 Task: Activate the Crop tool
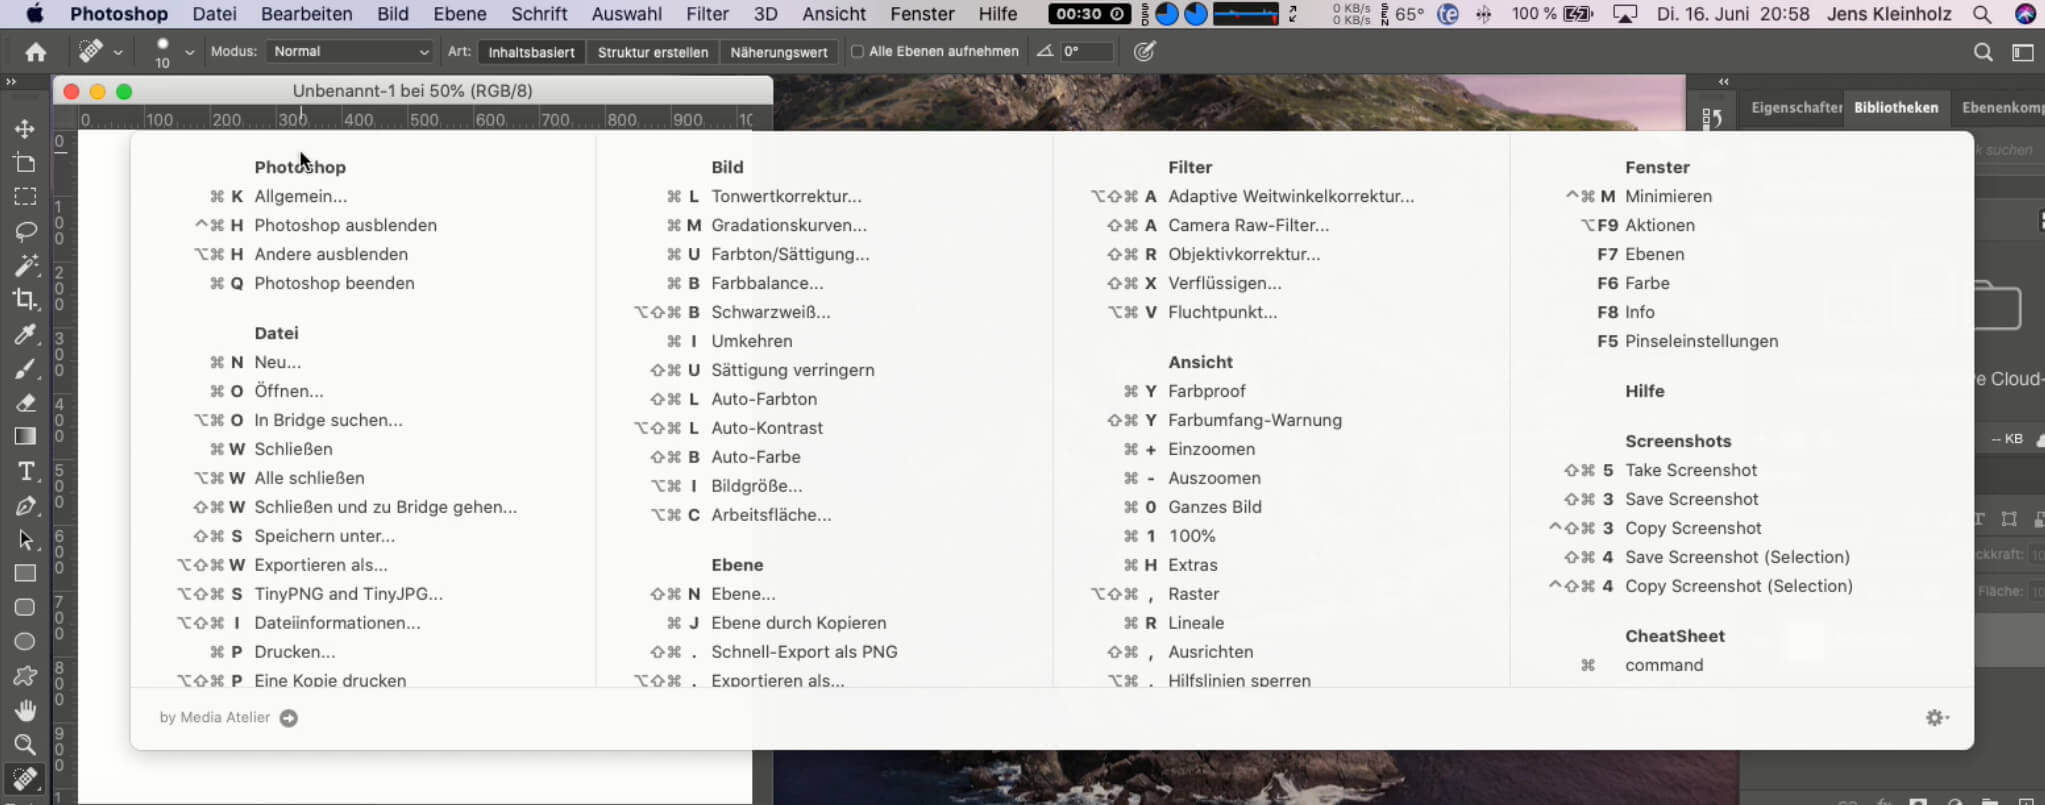pyautogui.click(x=25, y=299)
